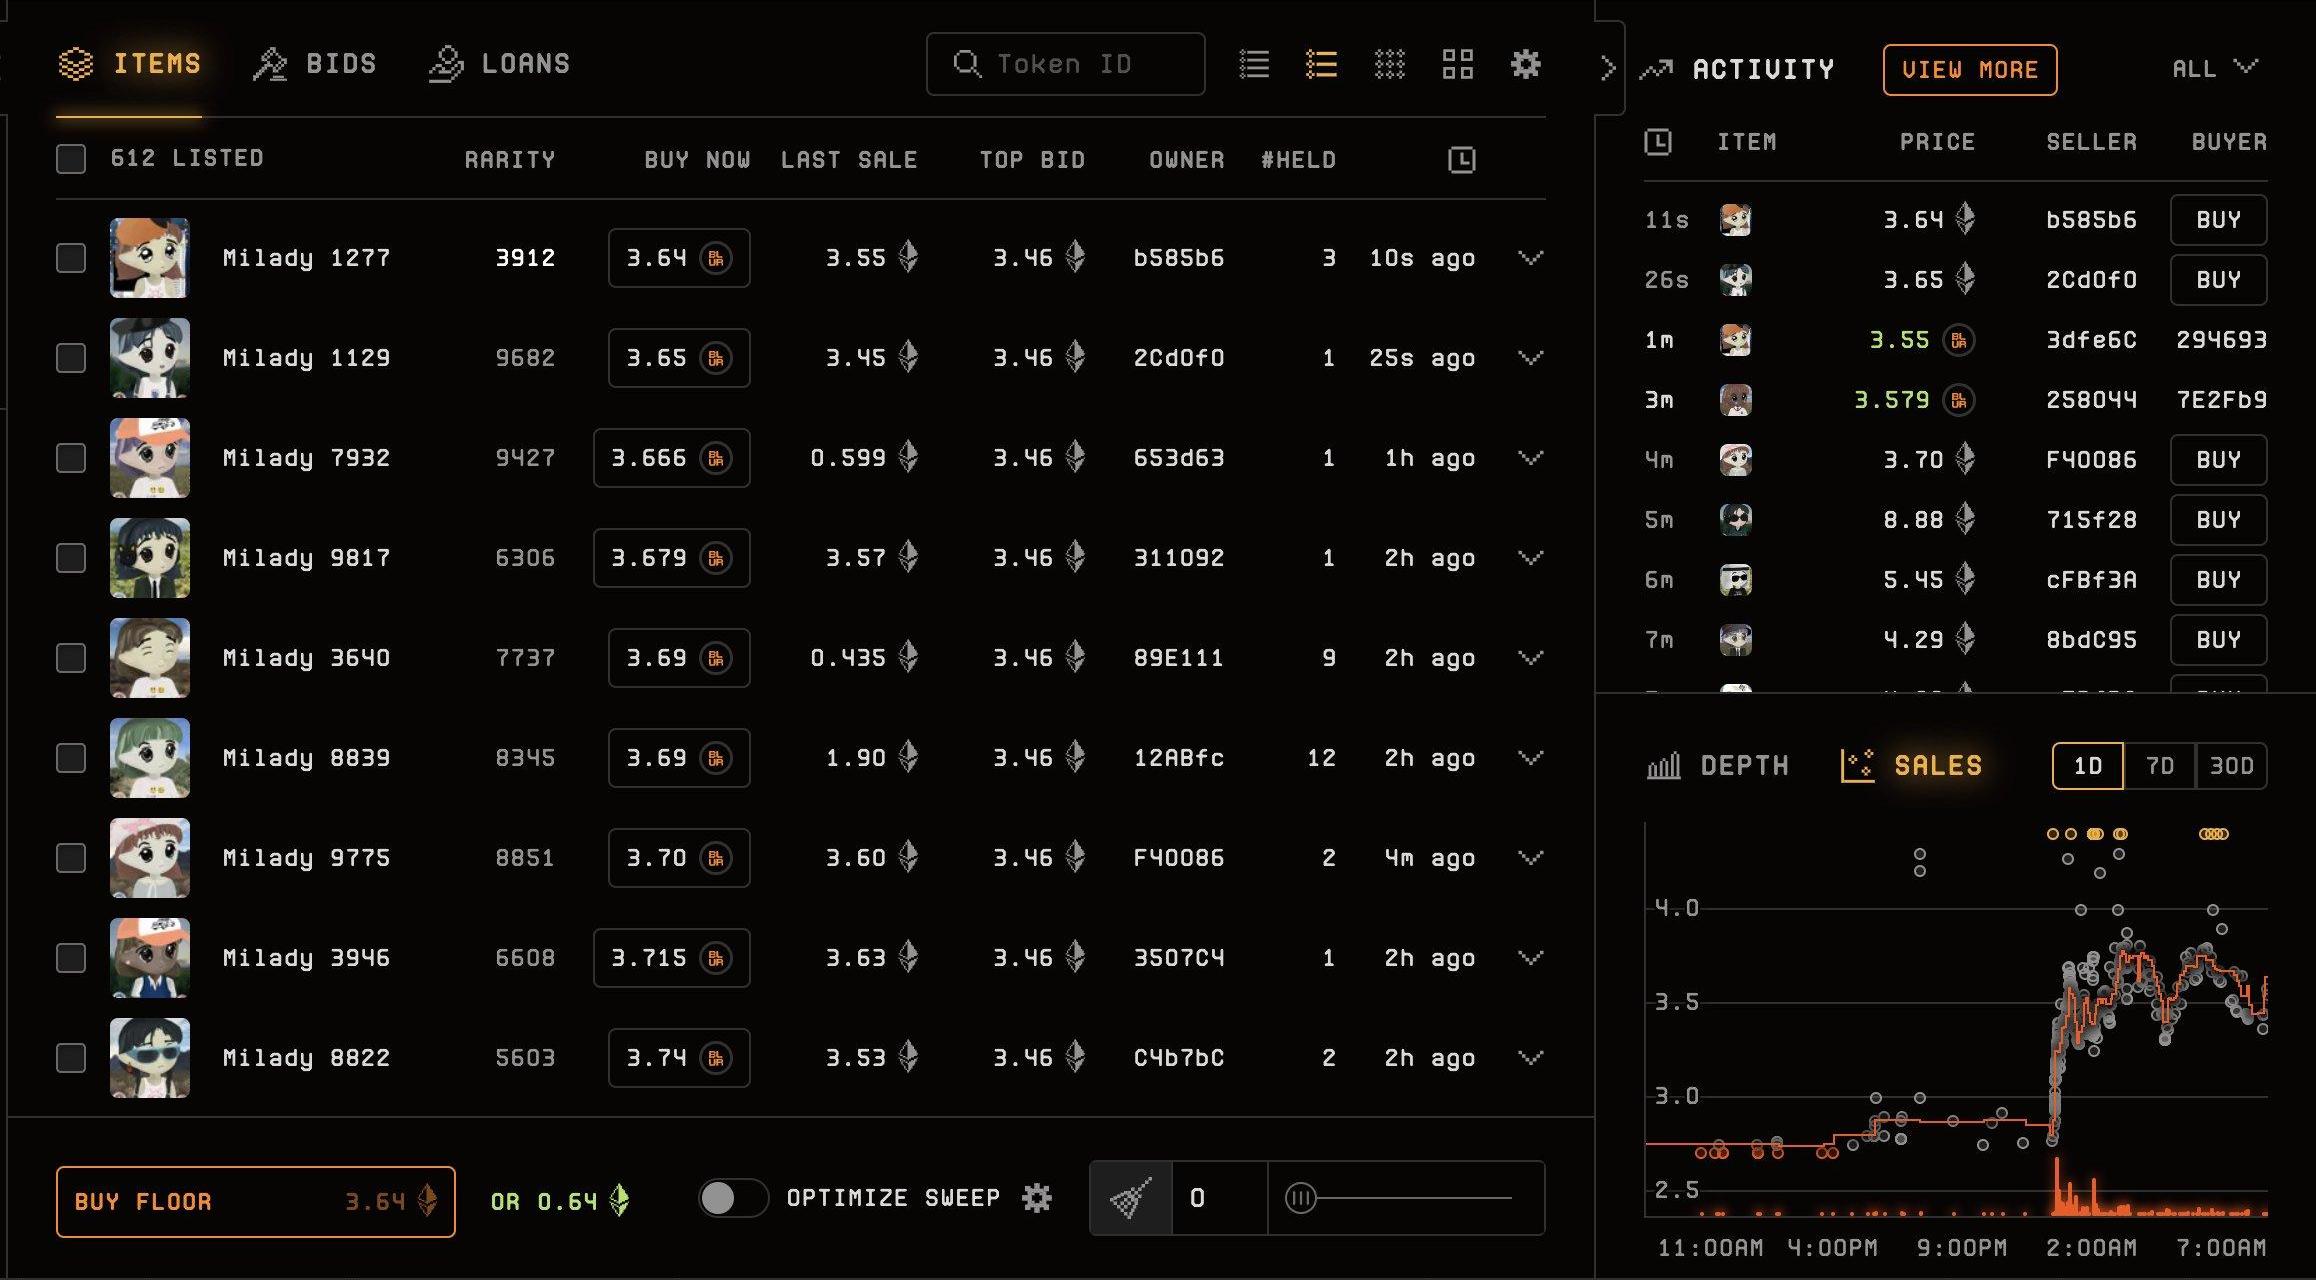Click Milady 8822 avatar thumbnail
The width and height of the screenshot is (2316, 1280).
click(x=150, y=1058)
